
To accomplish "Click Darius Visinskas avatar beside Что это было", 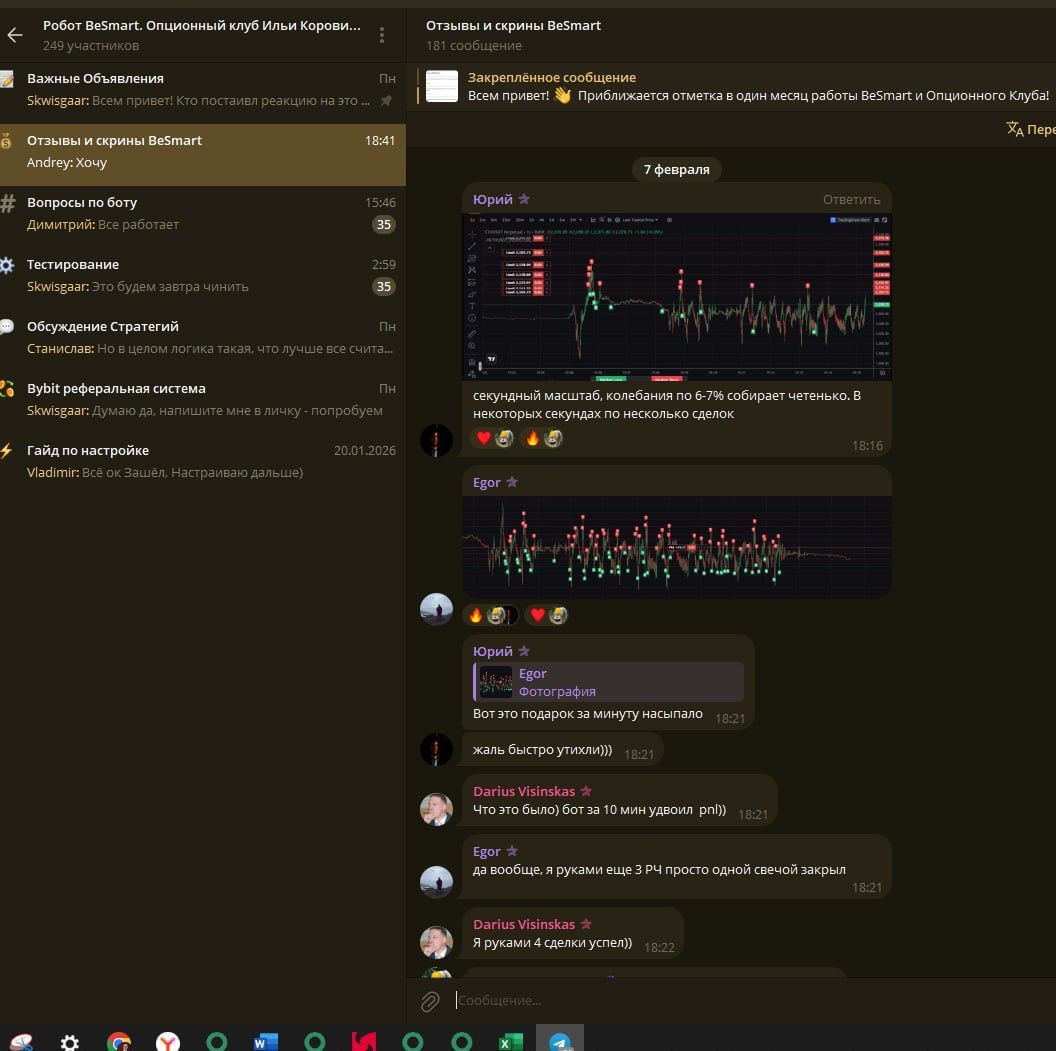I will point(436,809).
